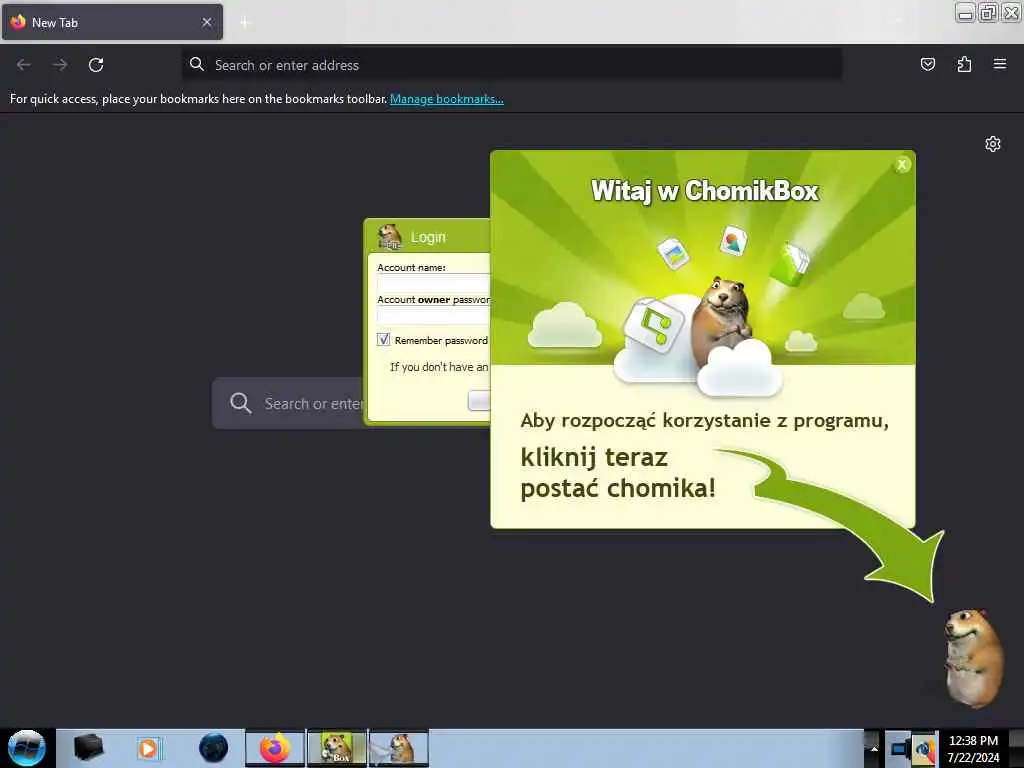1024x768 pixels.
Task: Go back to the previous page
Action: (24, 65)
